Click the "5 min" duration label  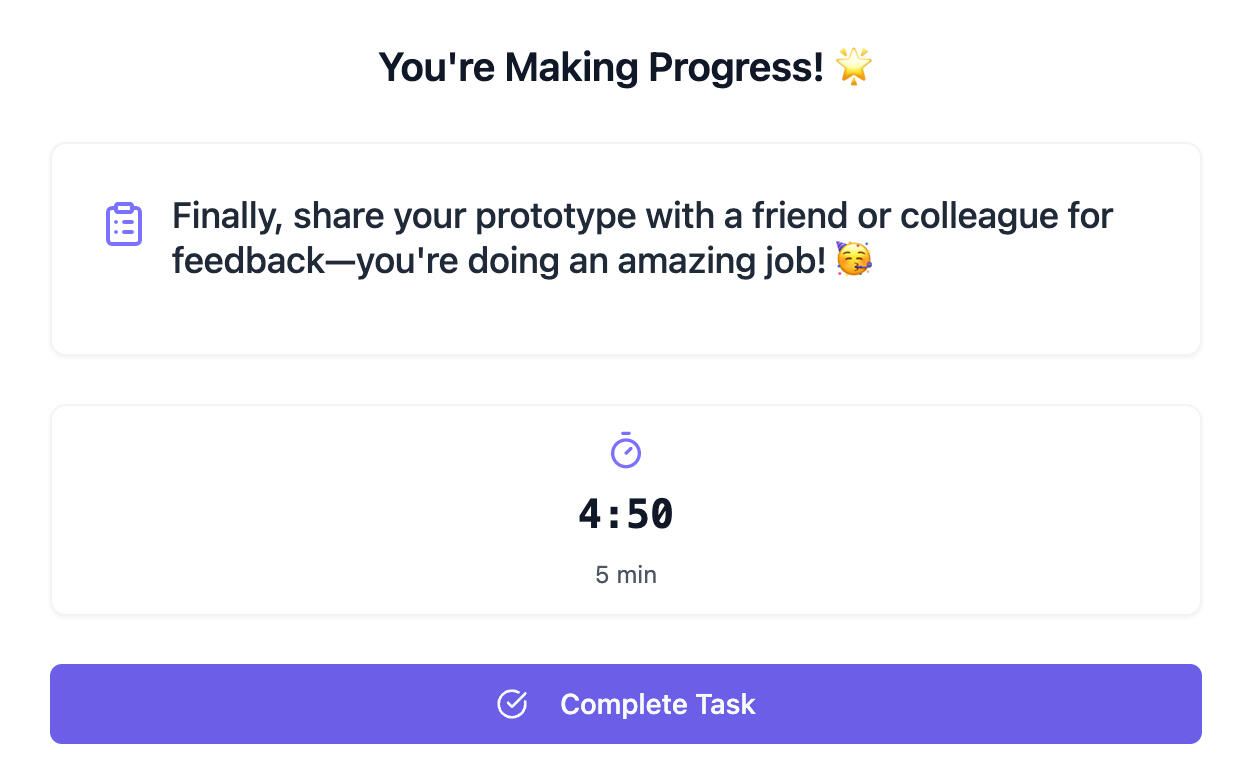(626, 575)
